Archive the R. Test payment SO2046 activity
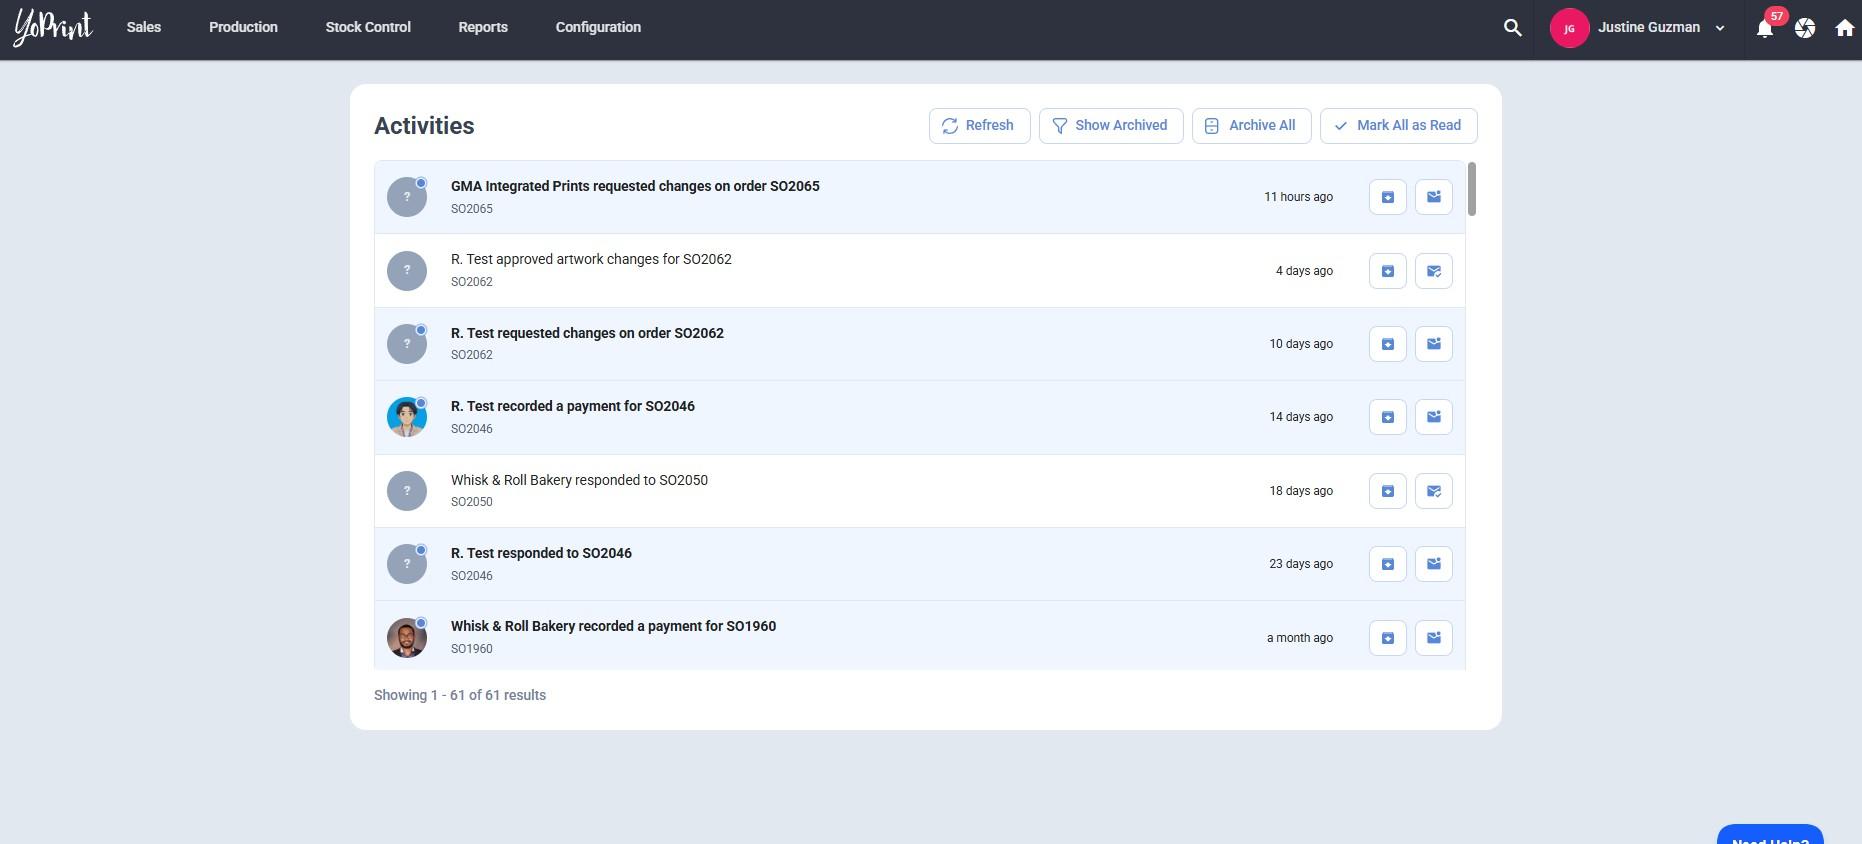This screenshot has width=1862, height=844. (x=1387, y=417)
